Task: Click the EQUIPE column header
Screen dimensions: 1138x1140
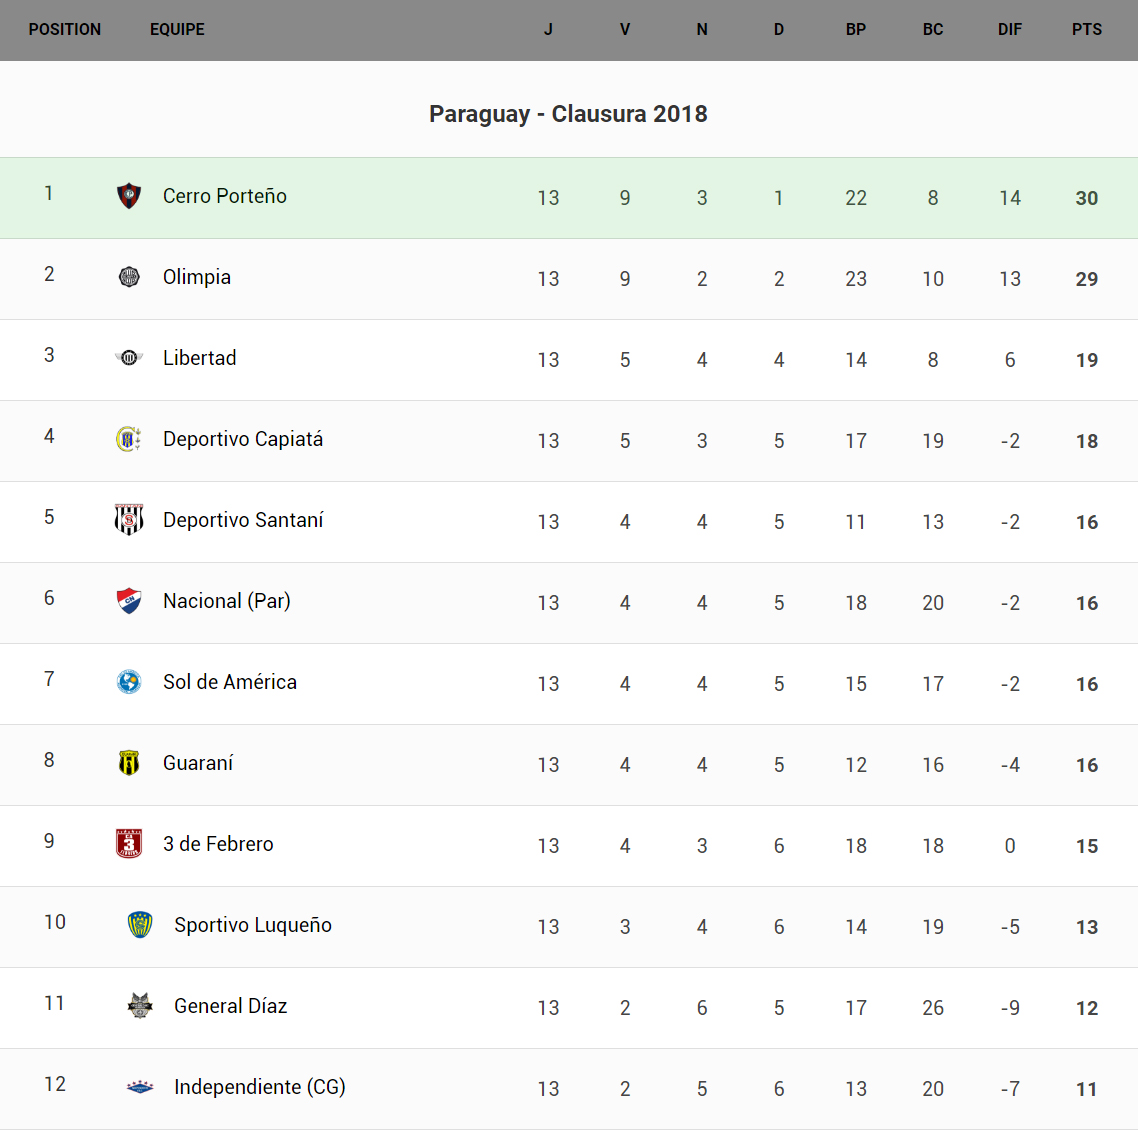Action: [177, 30]
